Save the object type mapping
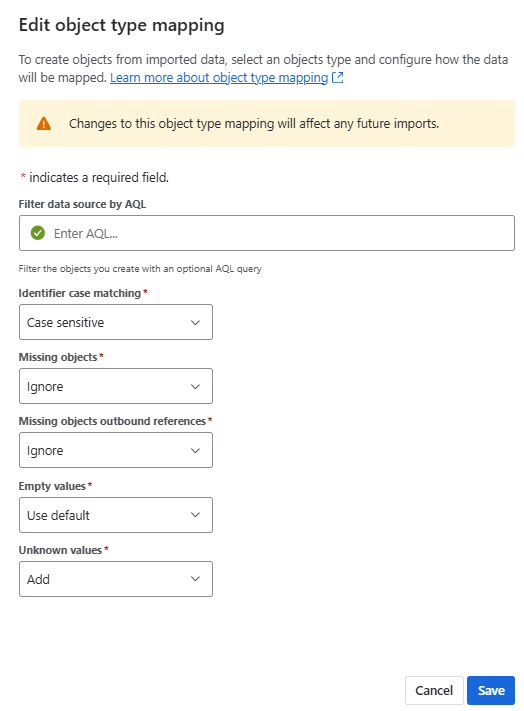This screenshot has width=524, height=711. coord(491,690)
